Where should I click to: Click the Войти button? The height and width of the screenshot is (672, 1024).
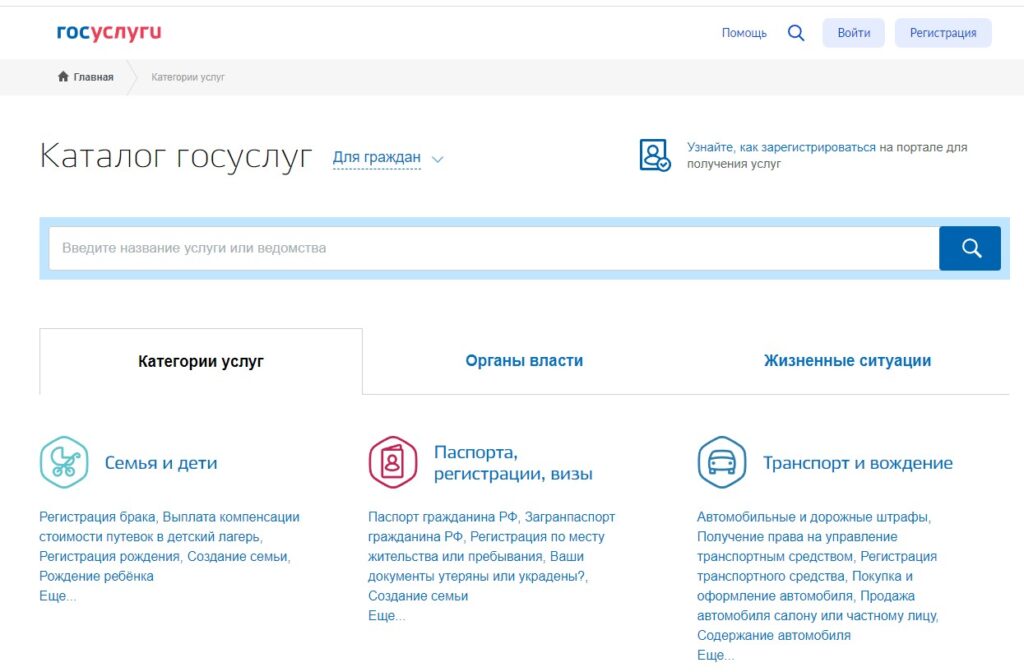[853, 32]
